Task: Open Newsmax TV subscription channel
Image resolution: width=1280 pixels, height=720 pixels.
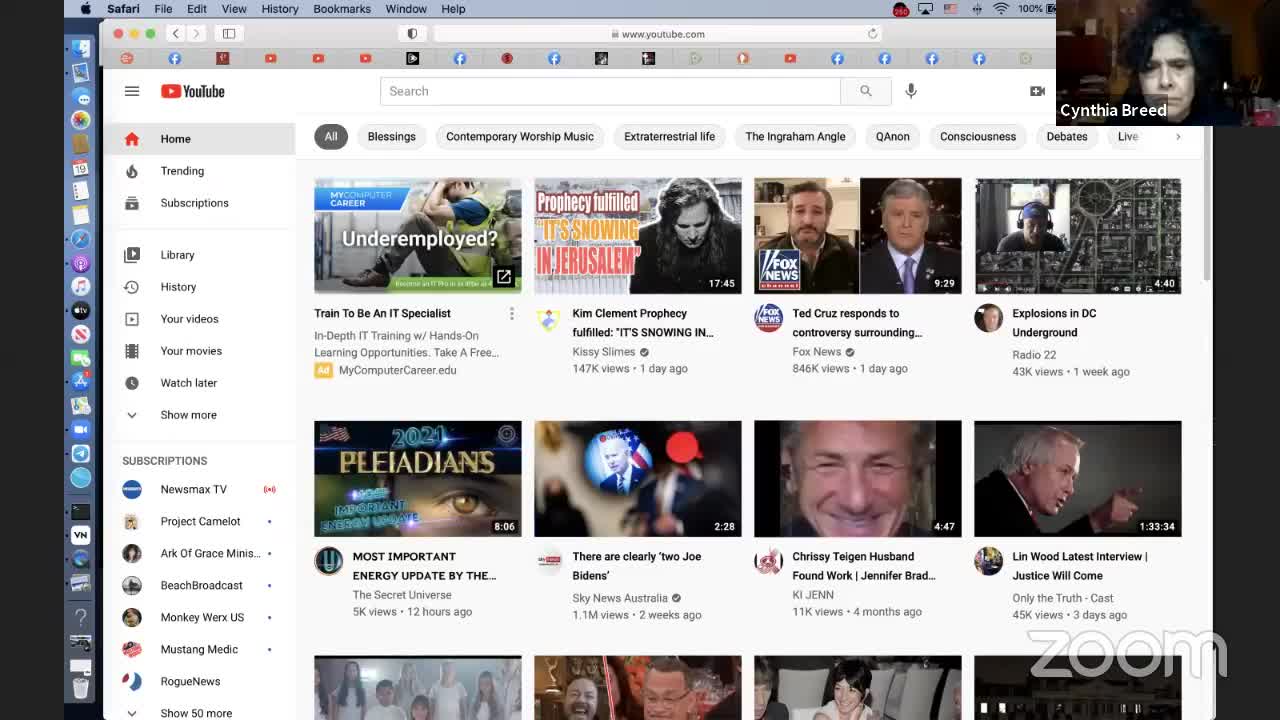Action: click(200, 489)
